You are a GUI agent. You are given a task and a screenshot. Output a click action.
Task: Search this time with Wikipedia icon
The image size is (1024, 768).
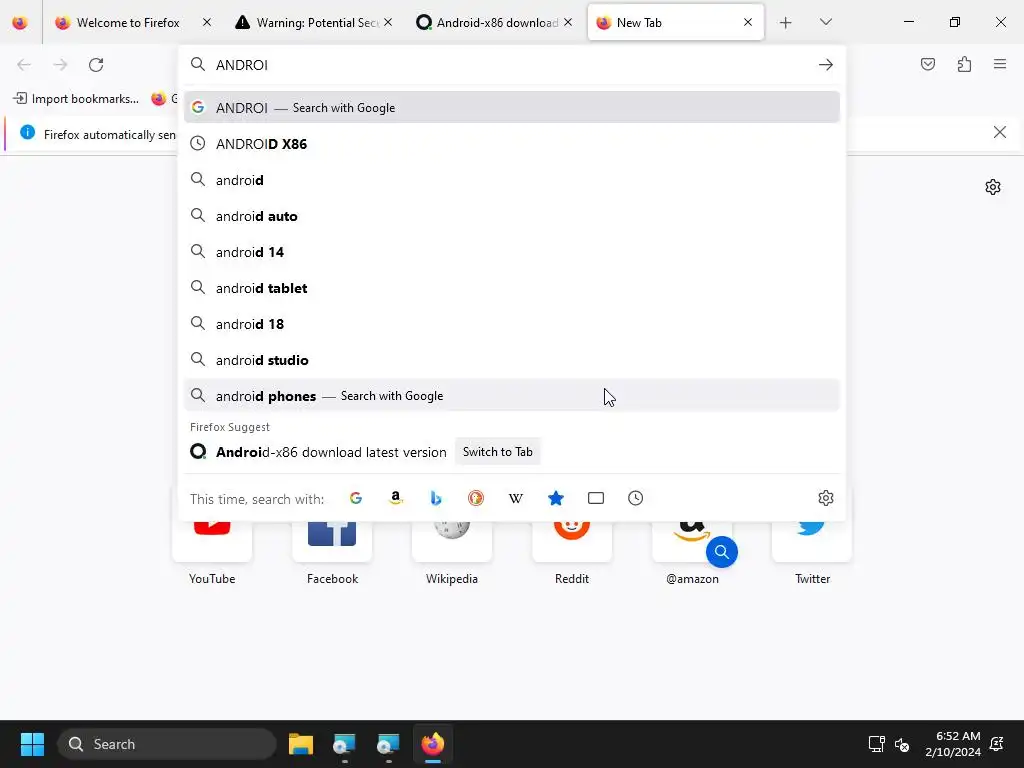[516, 498]
